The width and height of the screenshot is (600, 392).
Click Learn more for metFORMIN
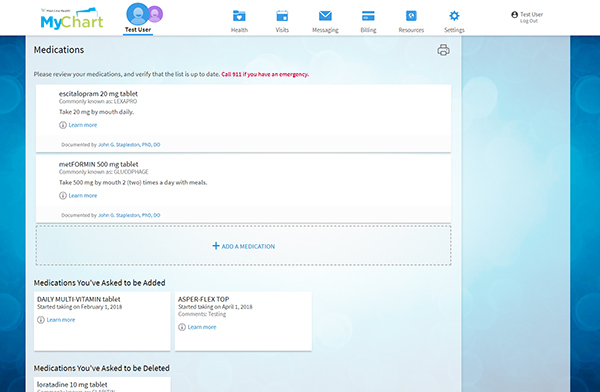coord(83,196)
